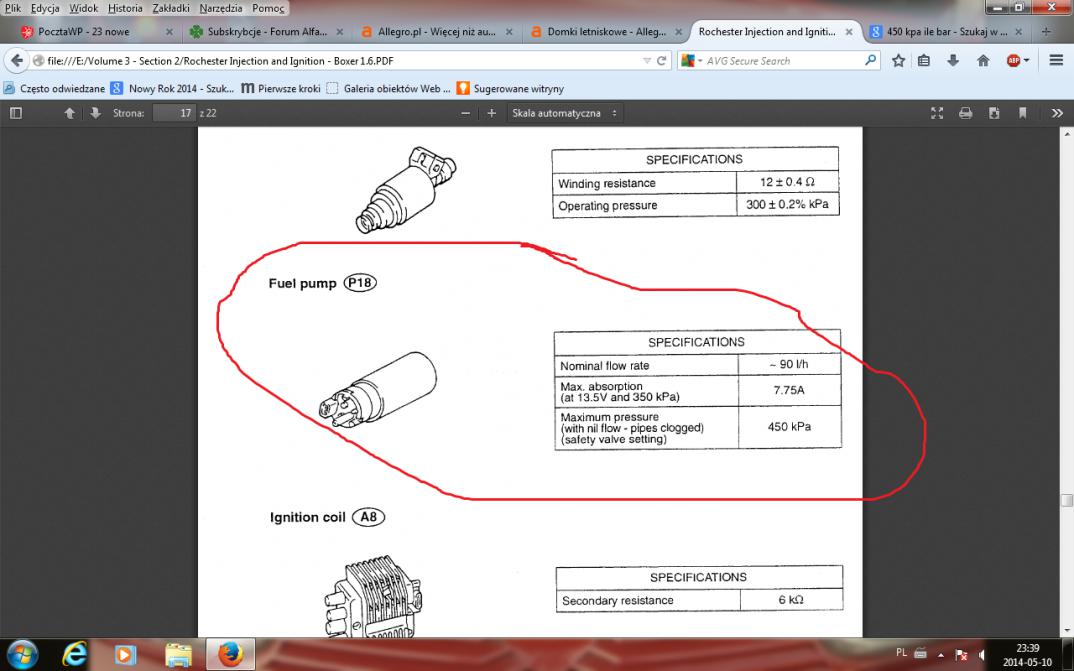Open the Adblock Plus menu
This screenshot has width=1074, height=671.
pos(1017,60)
